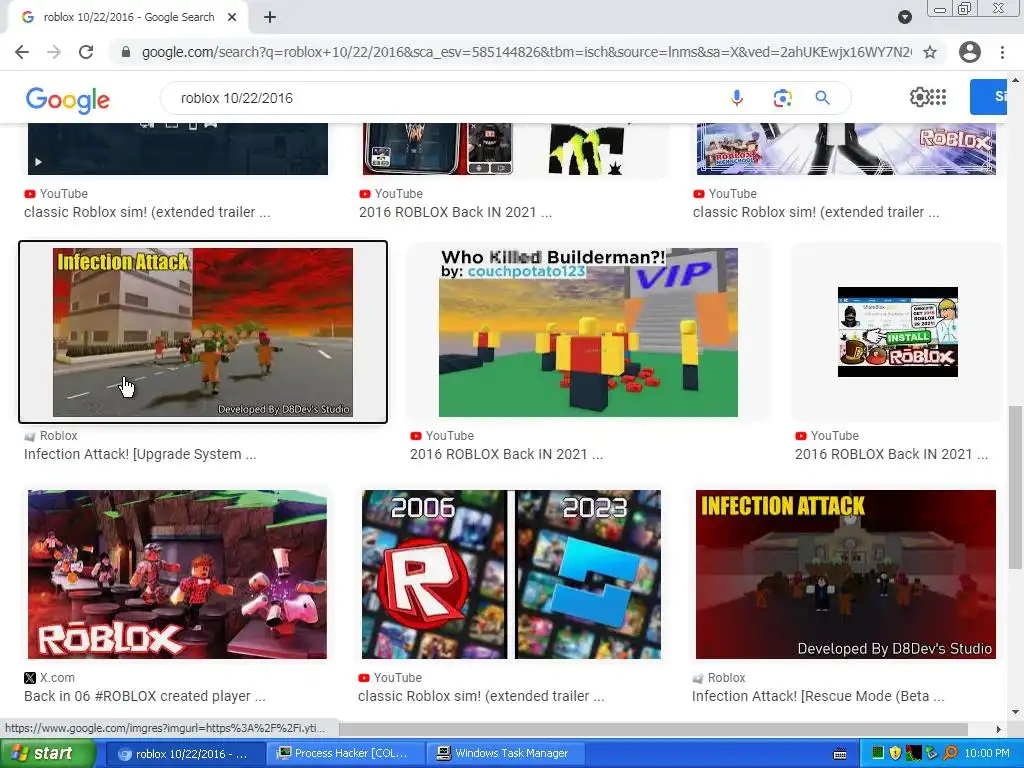Open Google quick settings gear

(x=919, y=97)
